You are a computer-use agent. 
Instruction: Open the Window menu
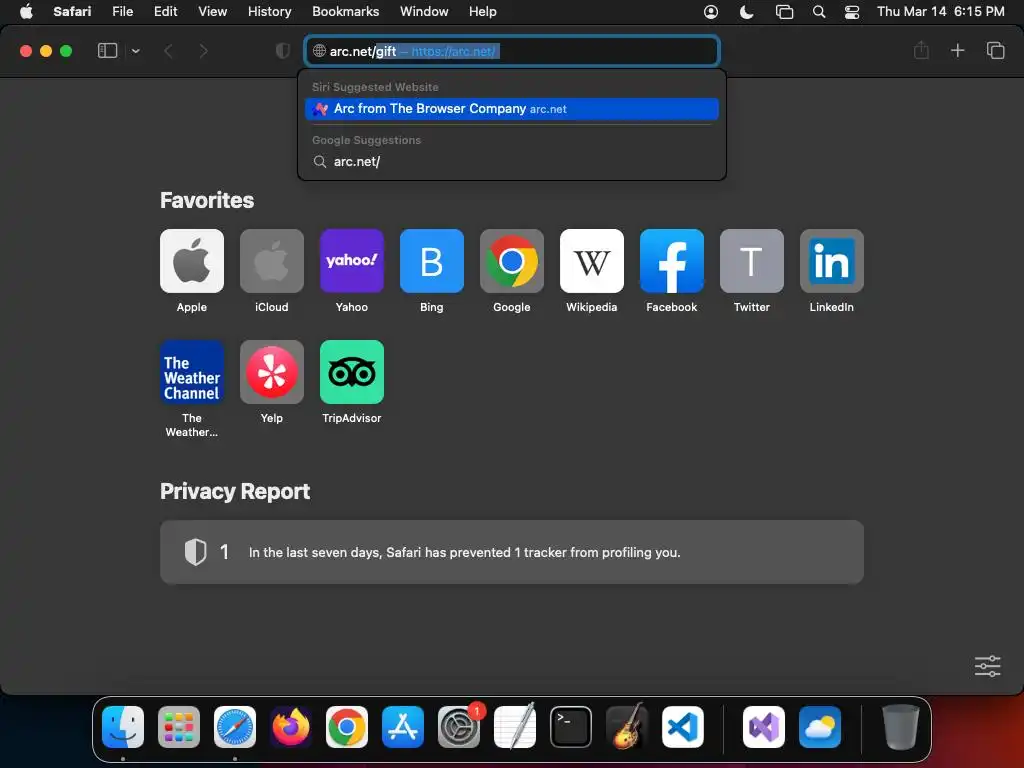[x=424, y=12]
